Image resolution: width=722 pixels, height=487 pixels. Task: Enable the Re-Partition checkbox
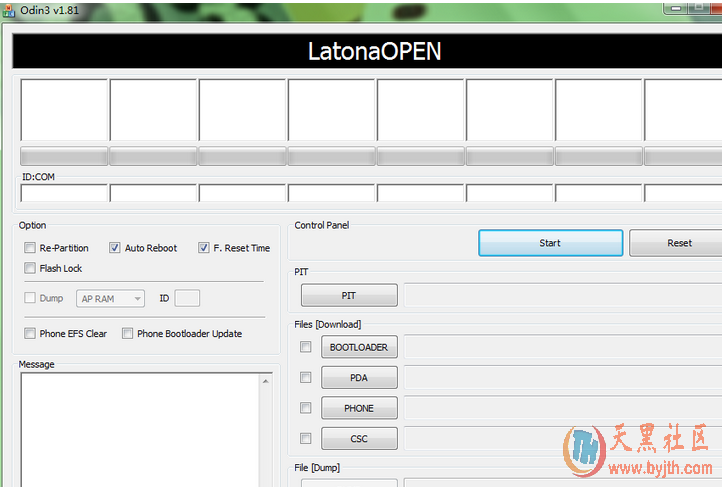pyautogui.click(x=30, y=248)
